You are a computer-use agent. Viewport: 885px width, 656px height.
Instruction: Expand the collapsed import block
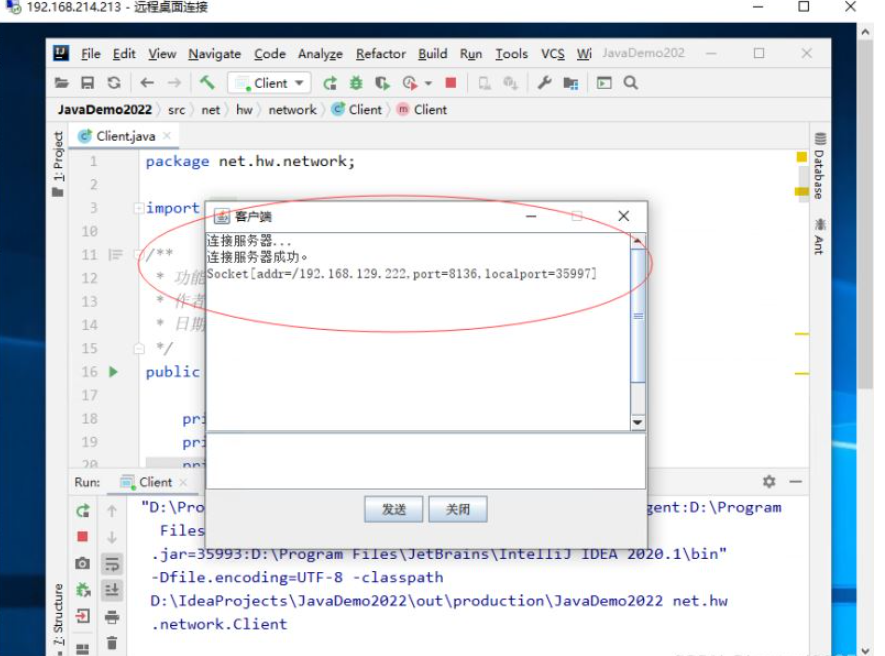coord(139,208)
